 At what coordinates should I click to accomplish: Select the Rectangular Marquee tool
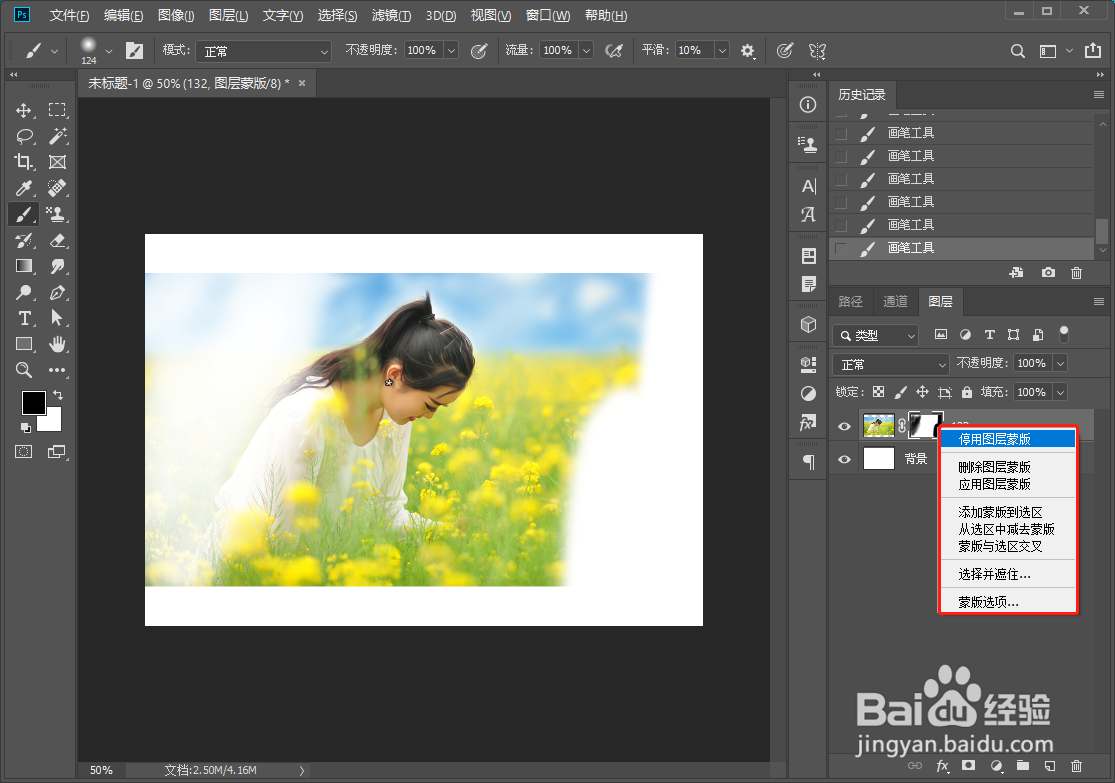57,110
